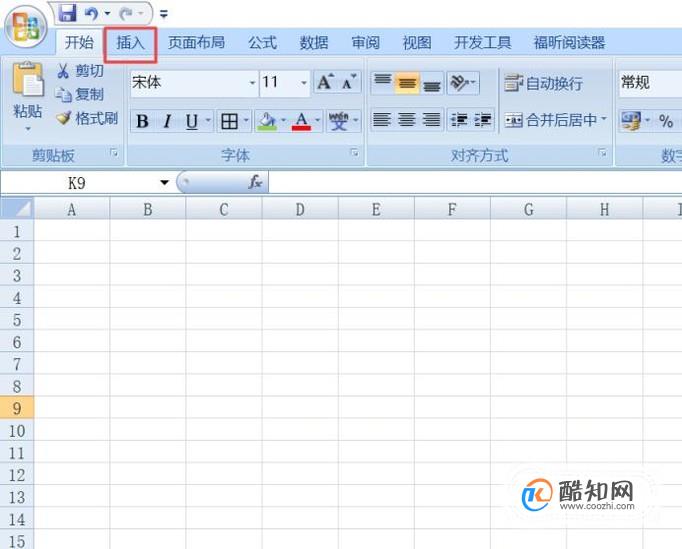Apply percent style
Screen dimensions: 682x549
665,121
